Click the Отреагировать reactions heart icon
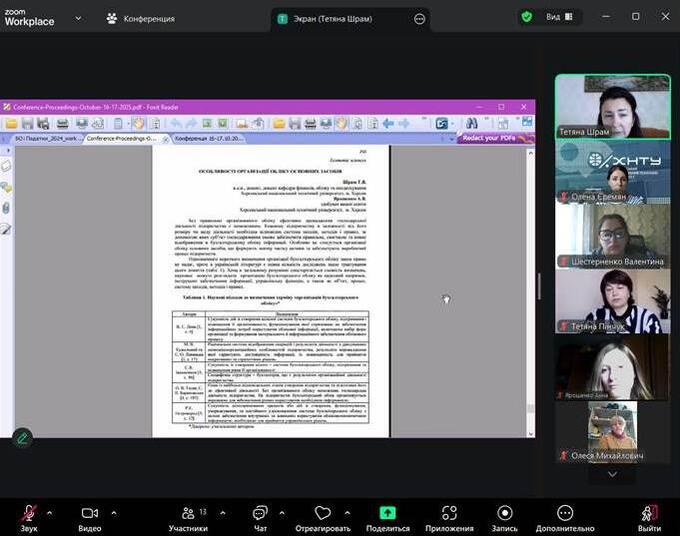The image size is (680, 536). [x=322, y=513]
